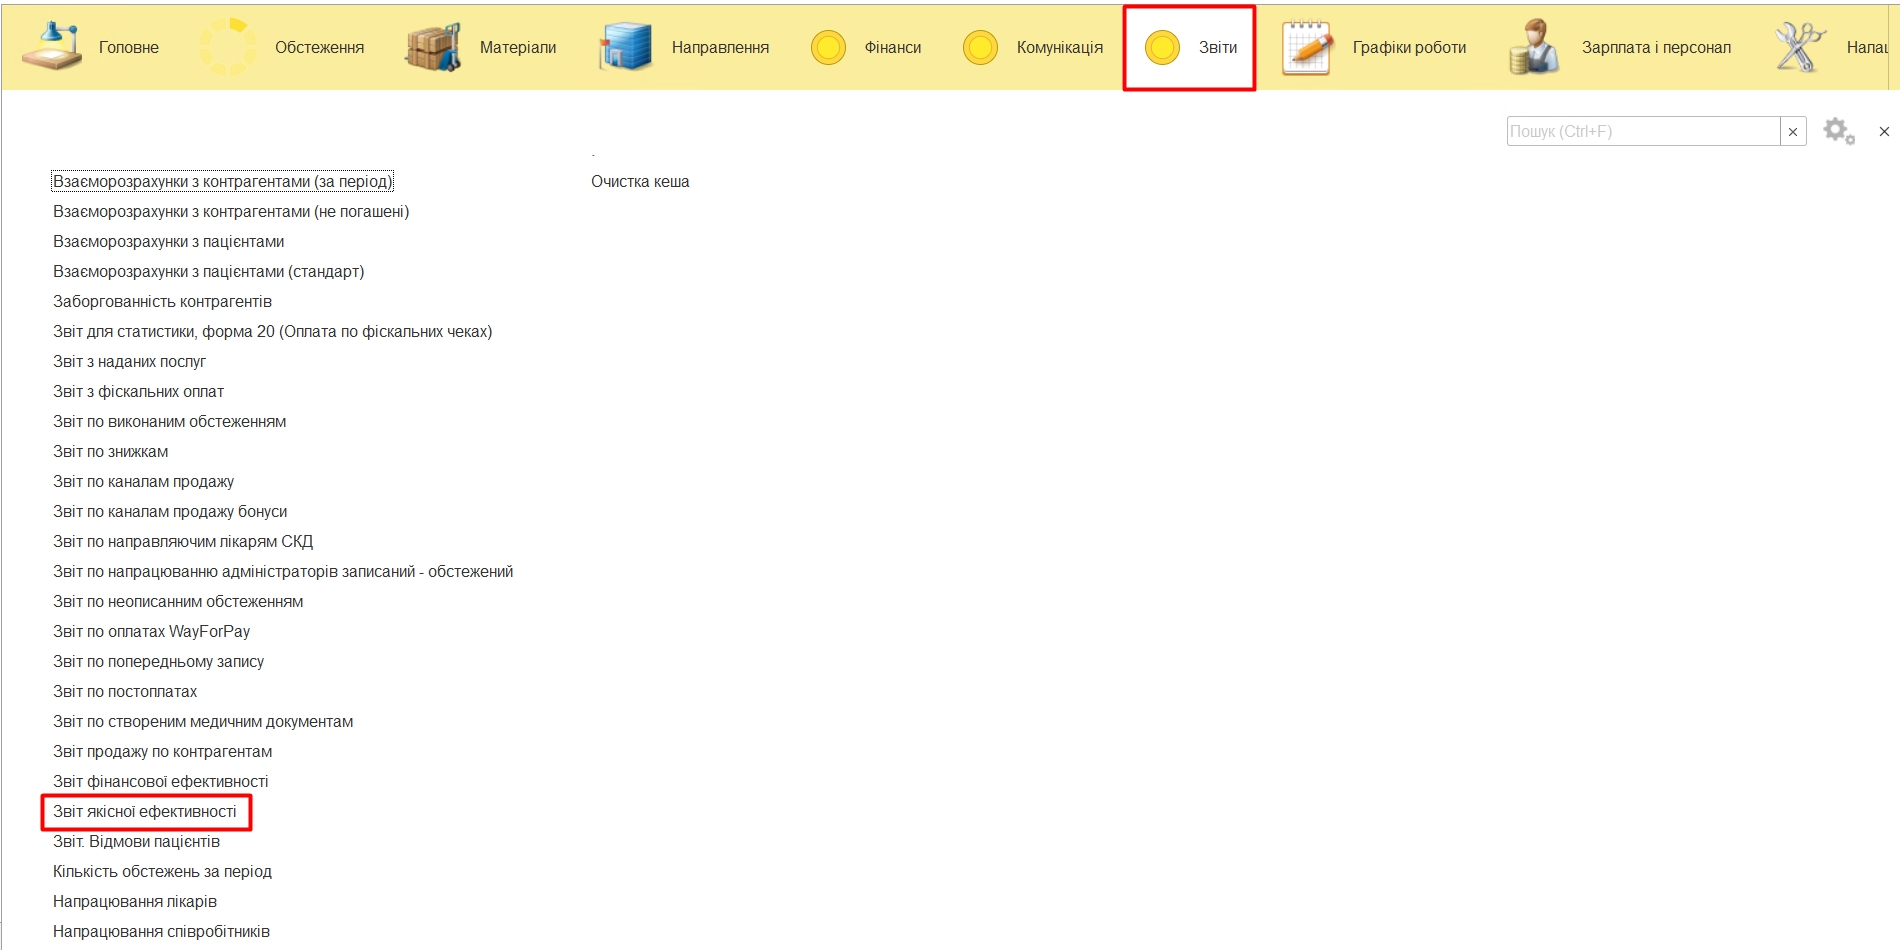Open Направлення building icon
Image resolution: width=1900 pixels, height=950 pixels.
point(625,47)
